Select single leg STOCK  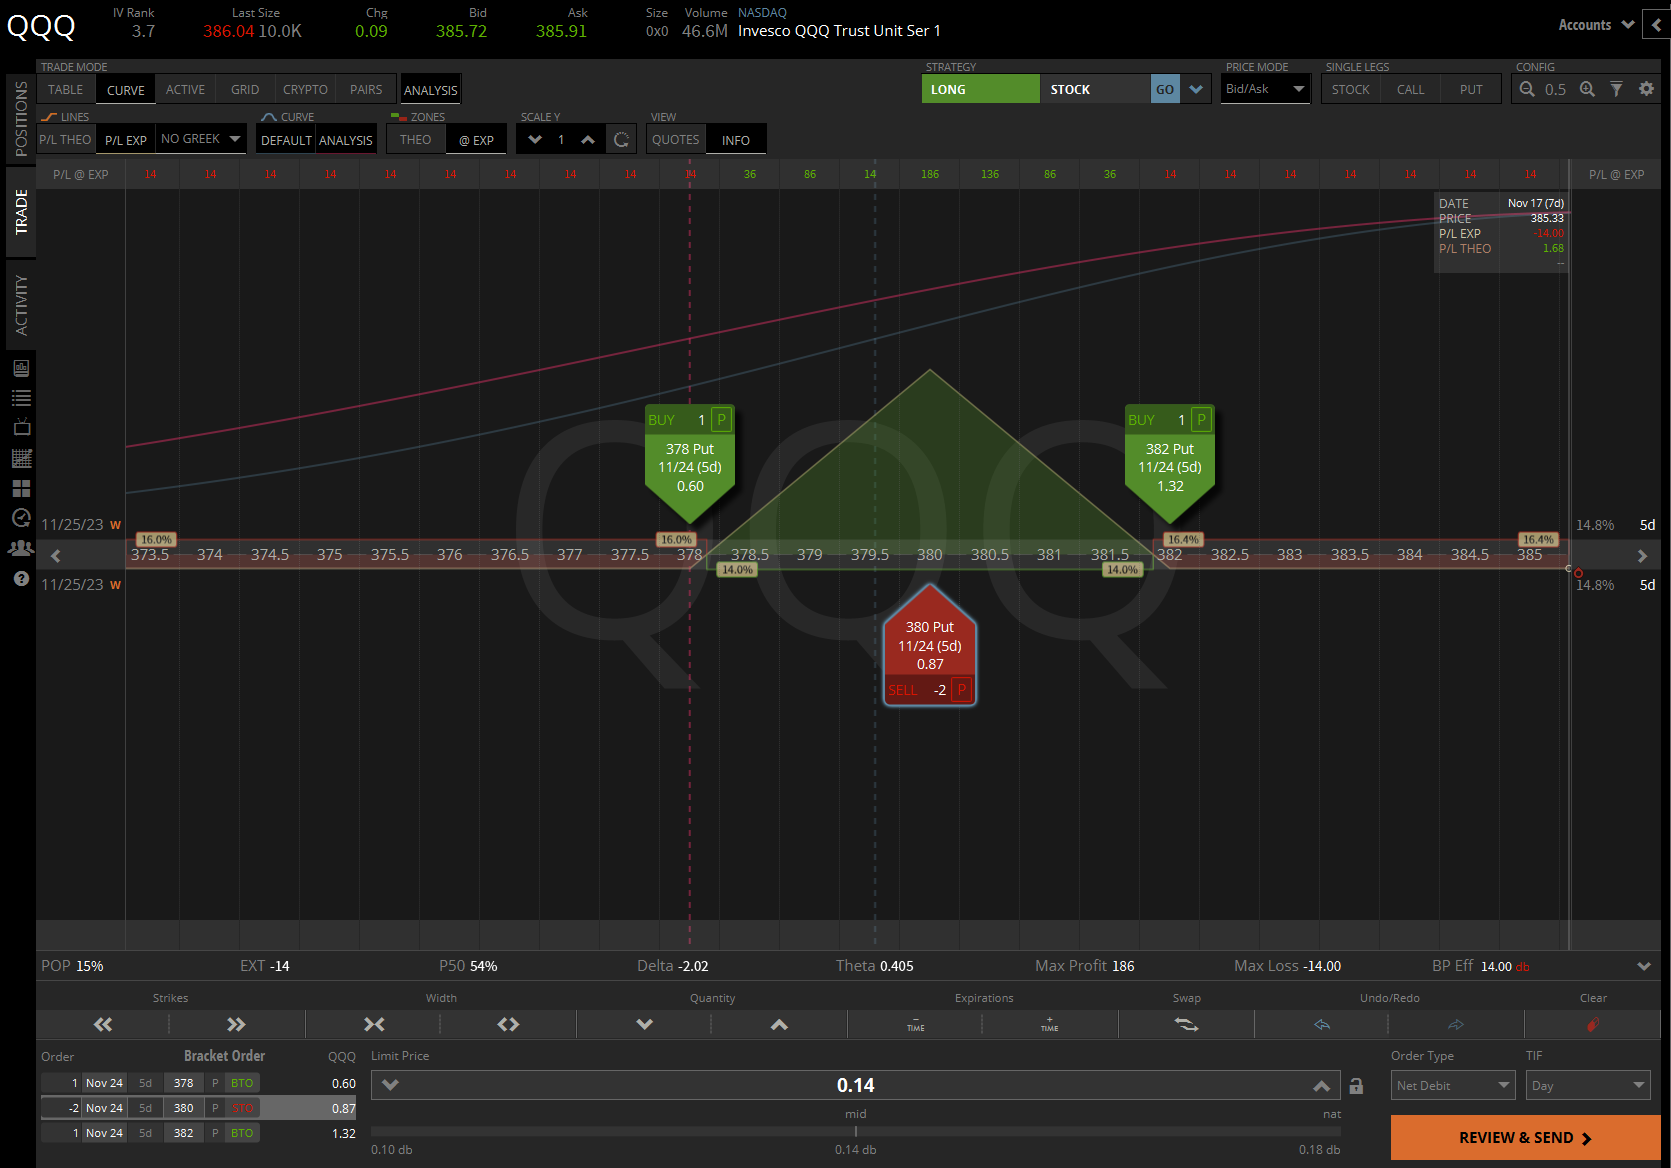tap(1351, 89)
